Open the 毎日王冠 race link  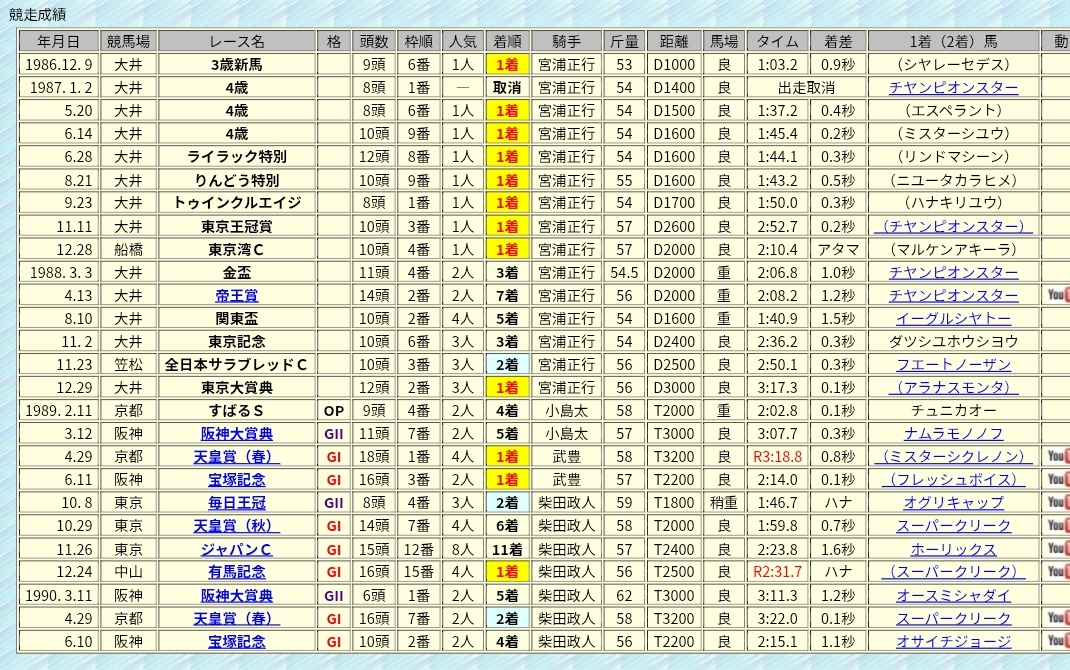pyautogui.click(x=237, y=502)
